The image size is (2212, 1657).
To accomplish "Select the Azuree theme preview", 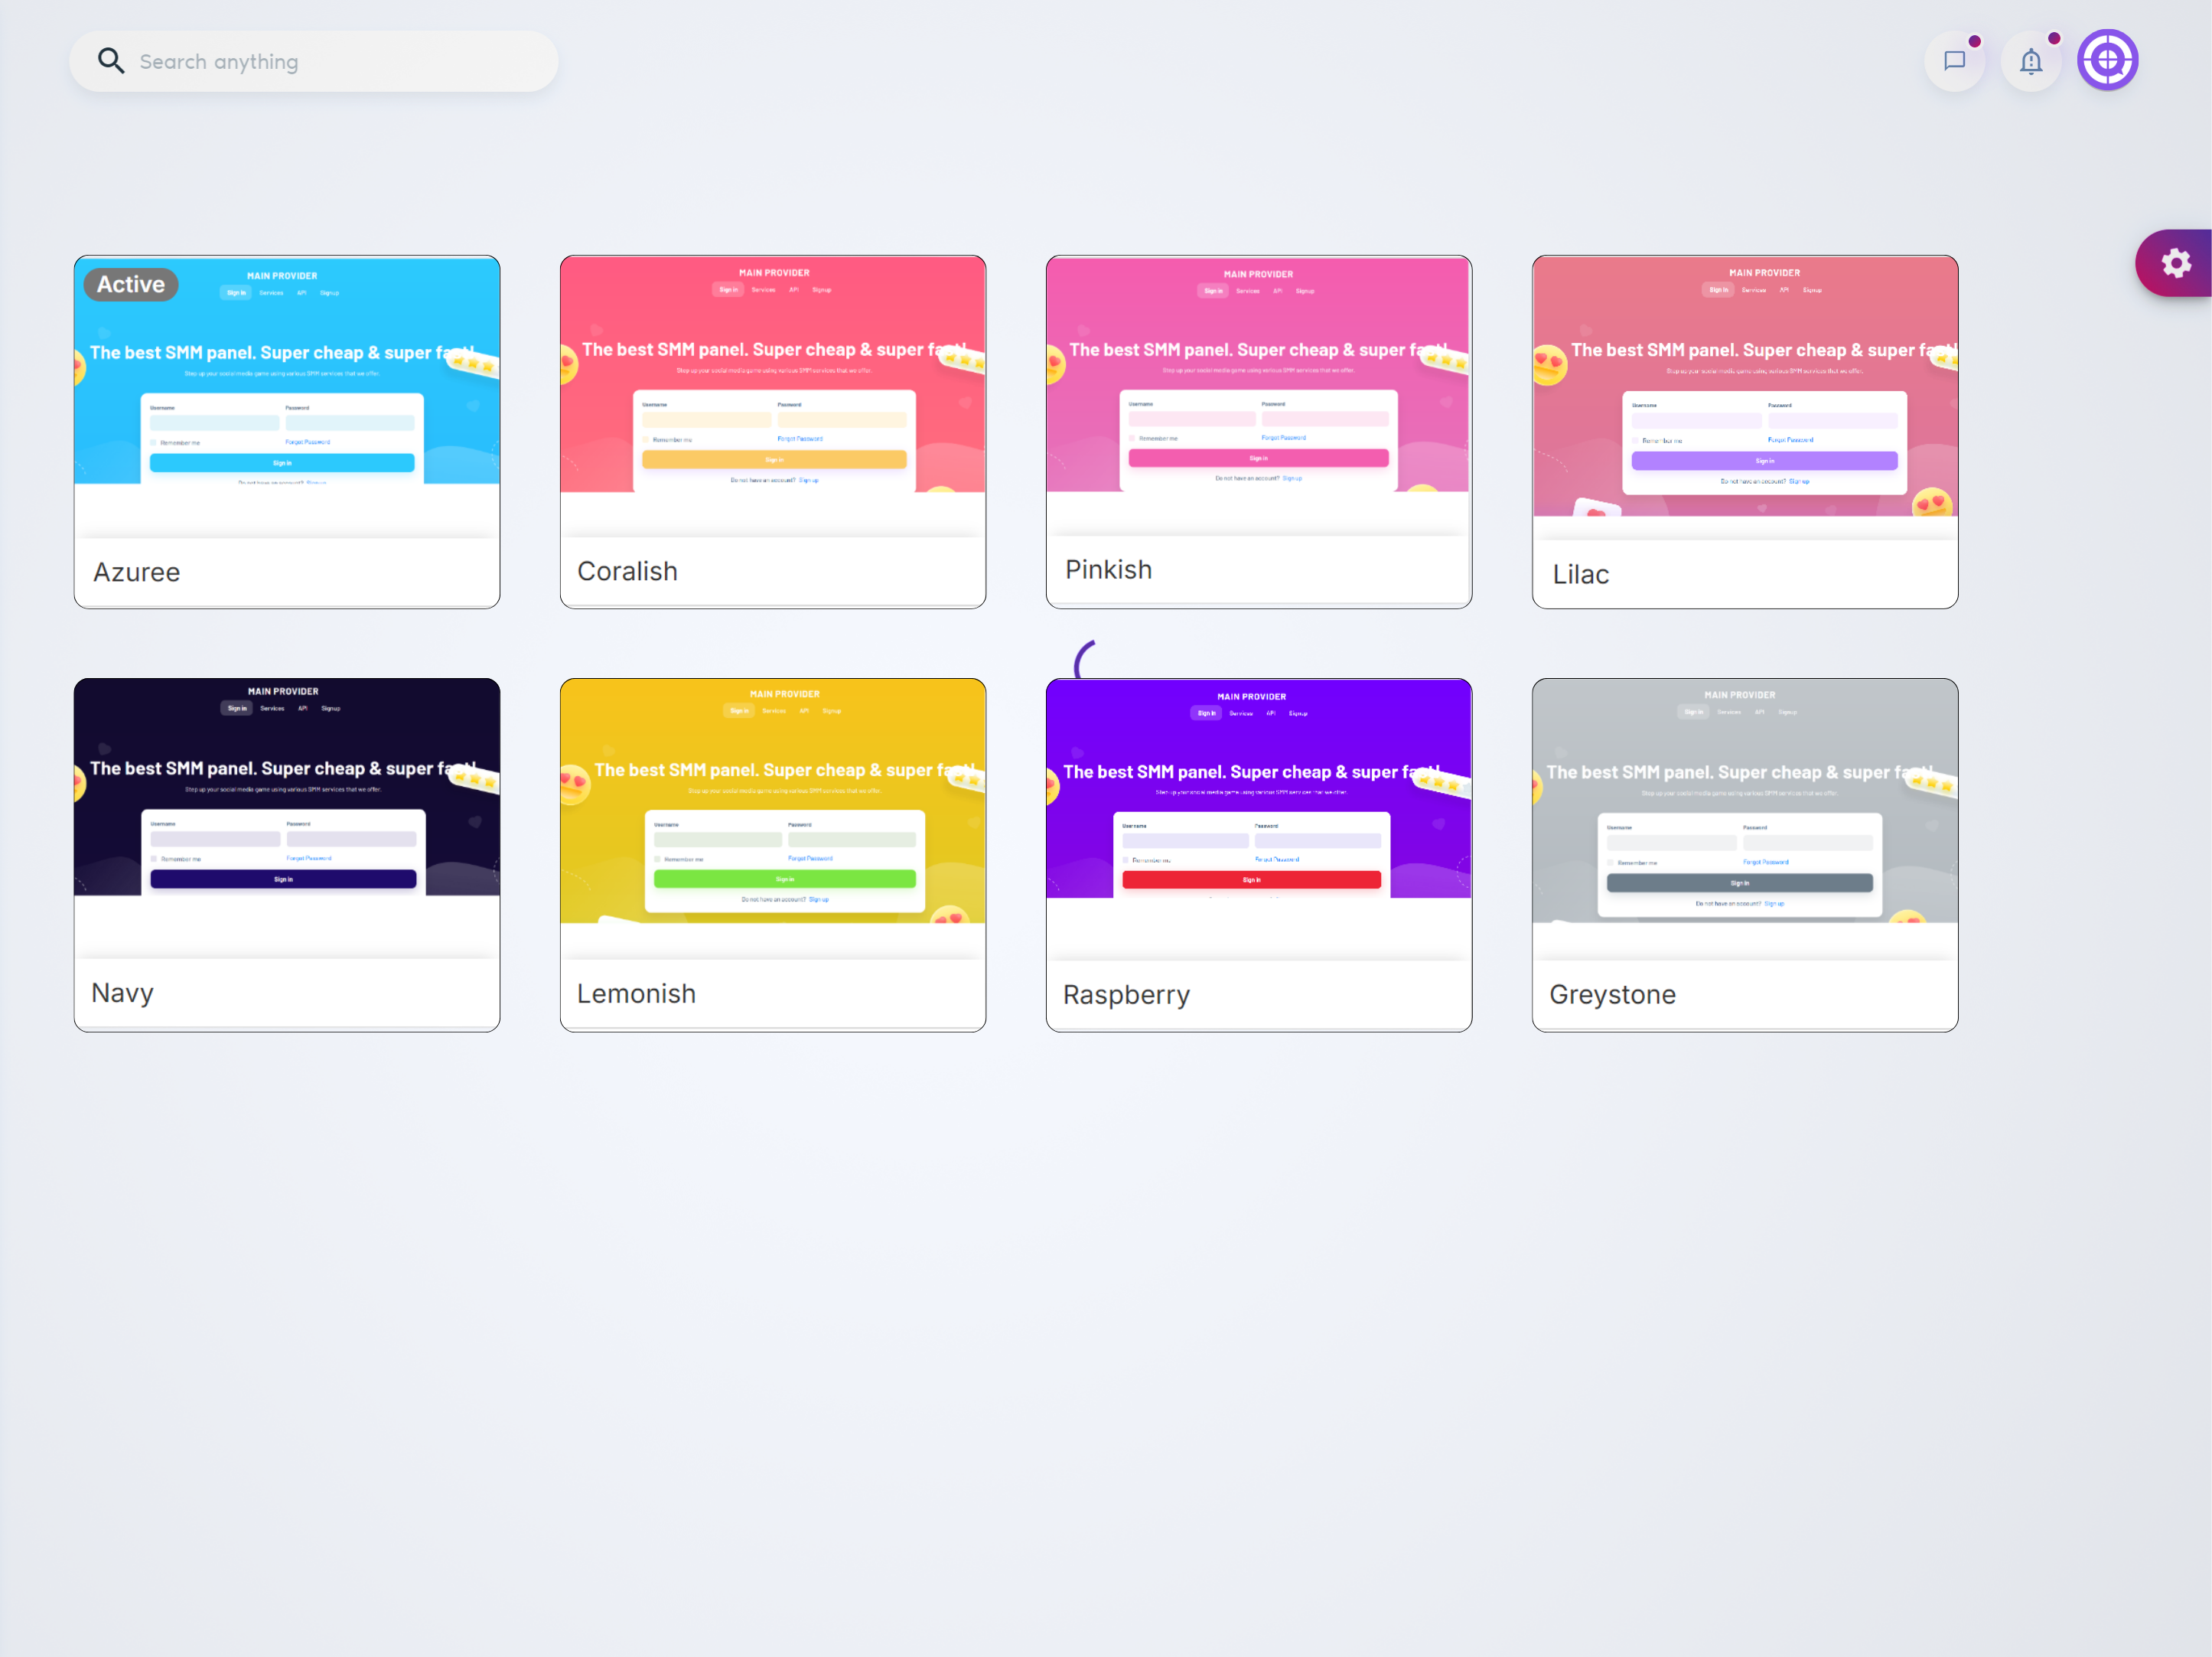I will 287,400.
